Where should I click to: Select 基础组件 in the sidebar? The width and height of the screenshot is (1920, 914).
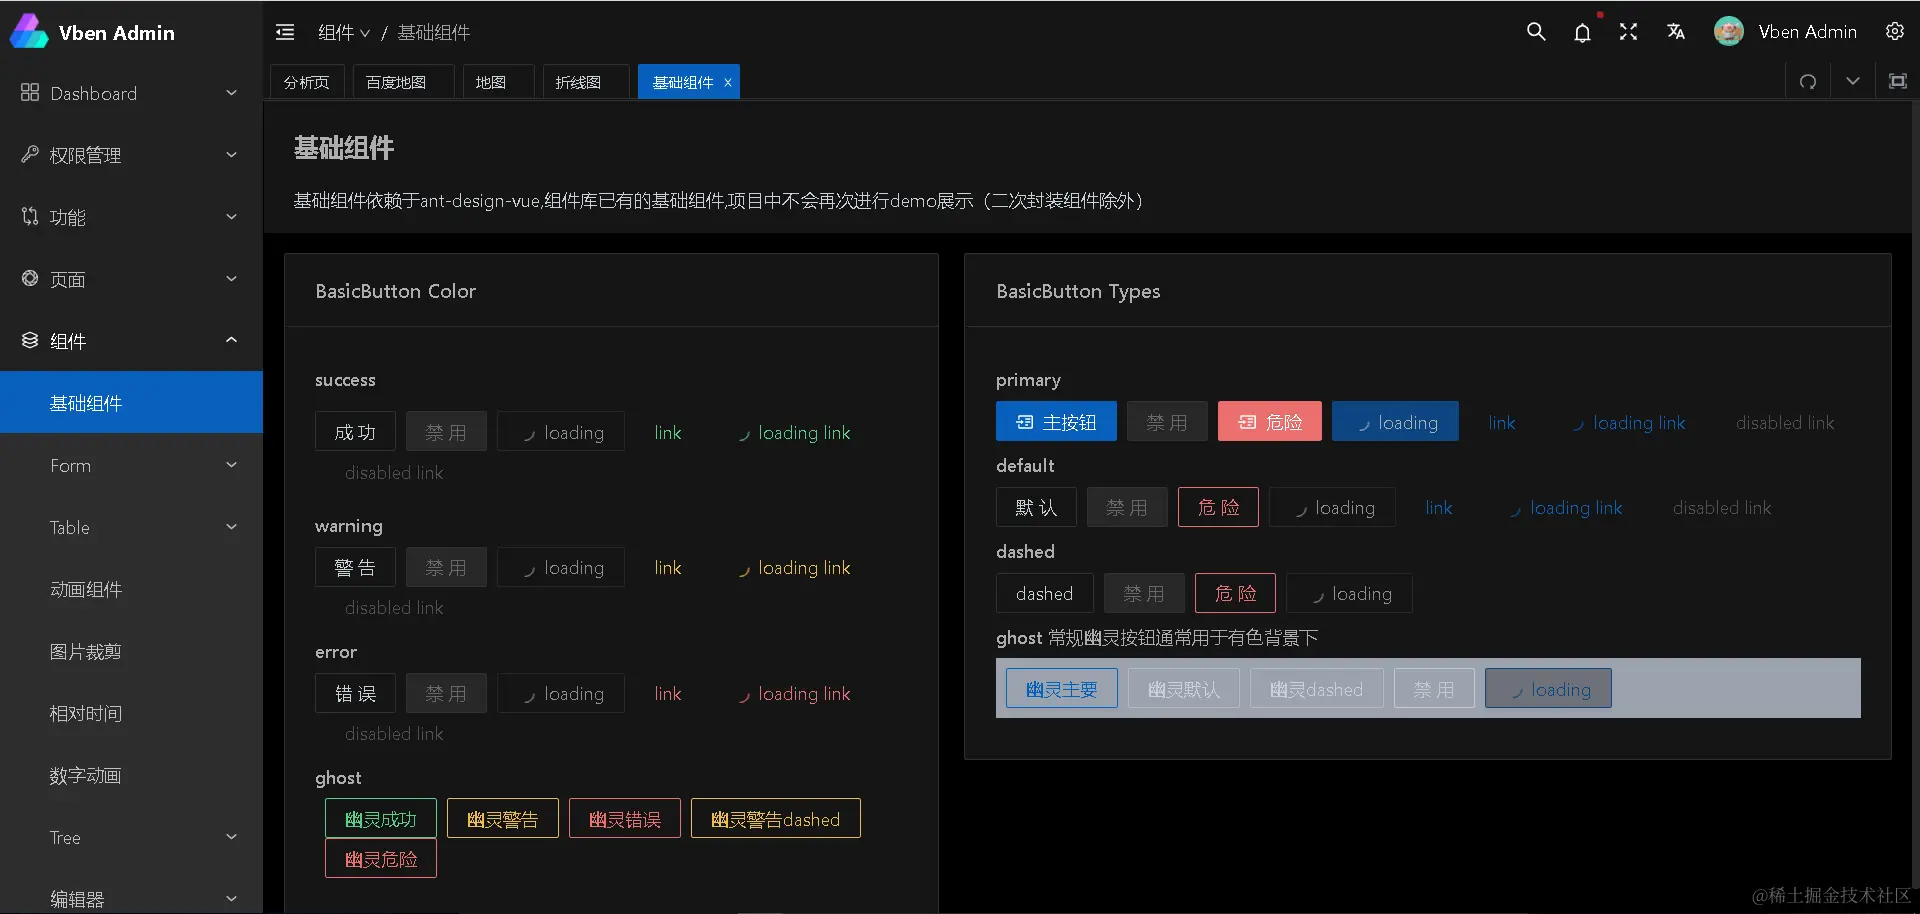pos(131,402)
